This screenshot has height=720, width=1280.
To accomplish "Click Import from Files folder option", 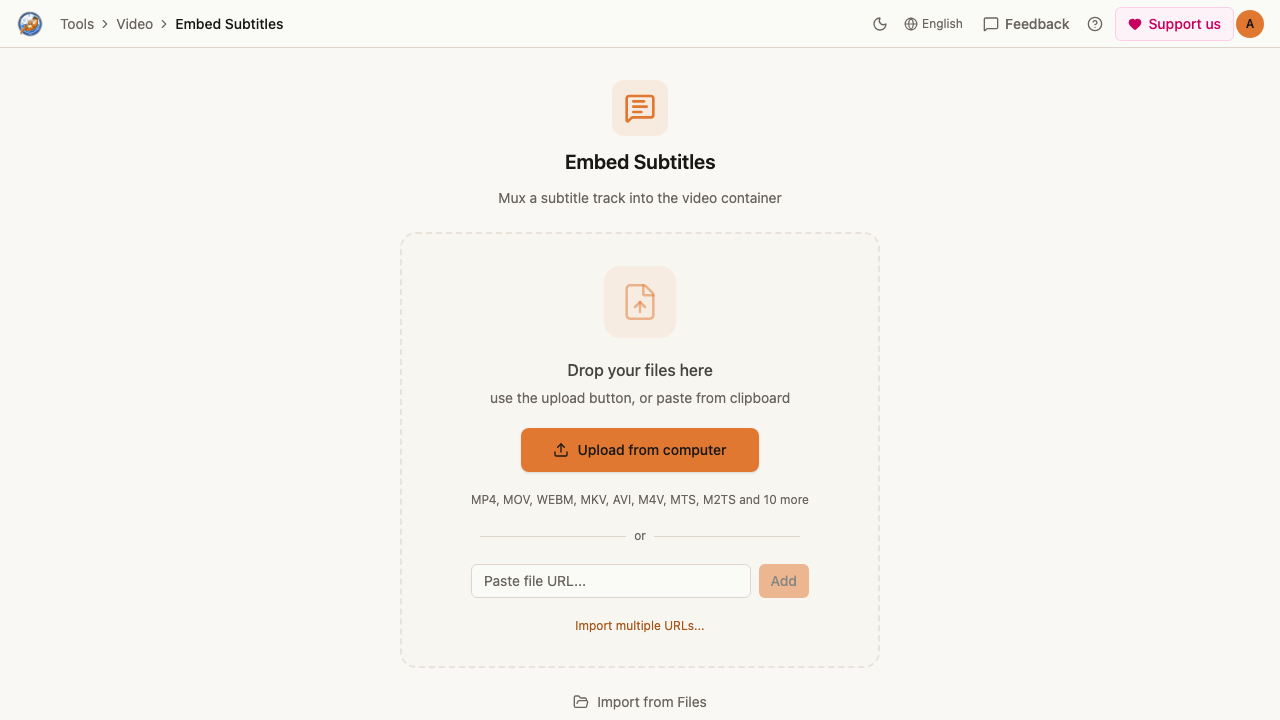I will 640,702.
